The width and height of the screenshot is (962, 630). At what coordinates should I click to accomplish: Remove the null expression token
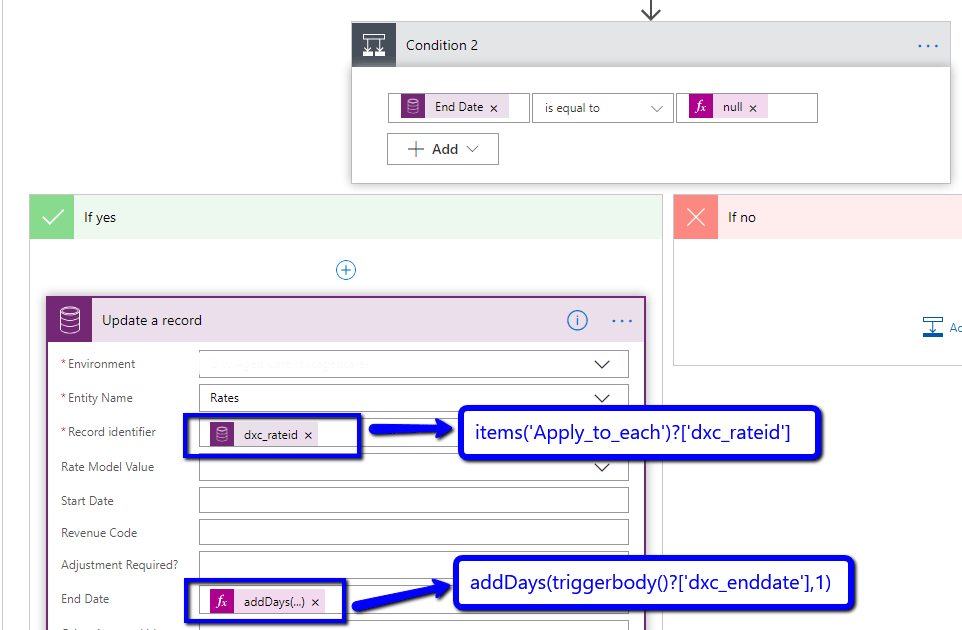pos(753,108)
